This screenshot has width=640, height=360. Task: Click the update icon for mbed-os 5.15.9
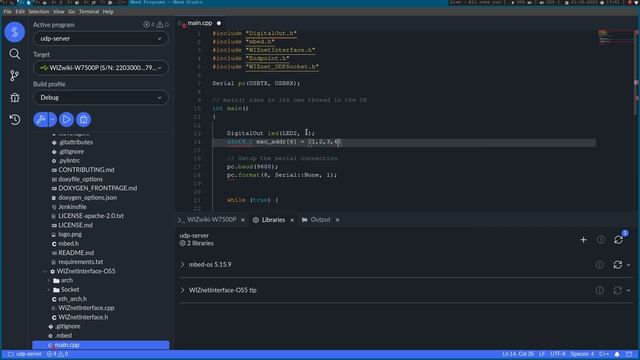click(618, 265)
